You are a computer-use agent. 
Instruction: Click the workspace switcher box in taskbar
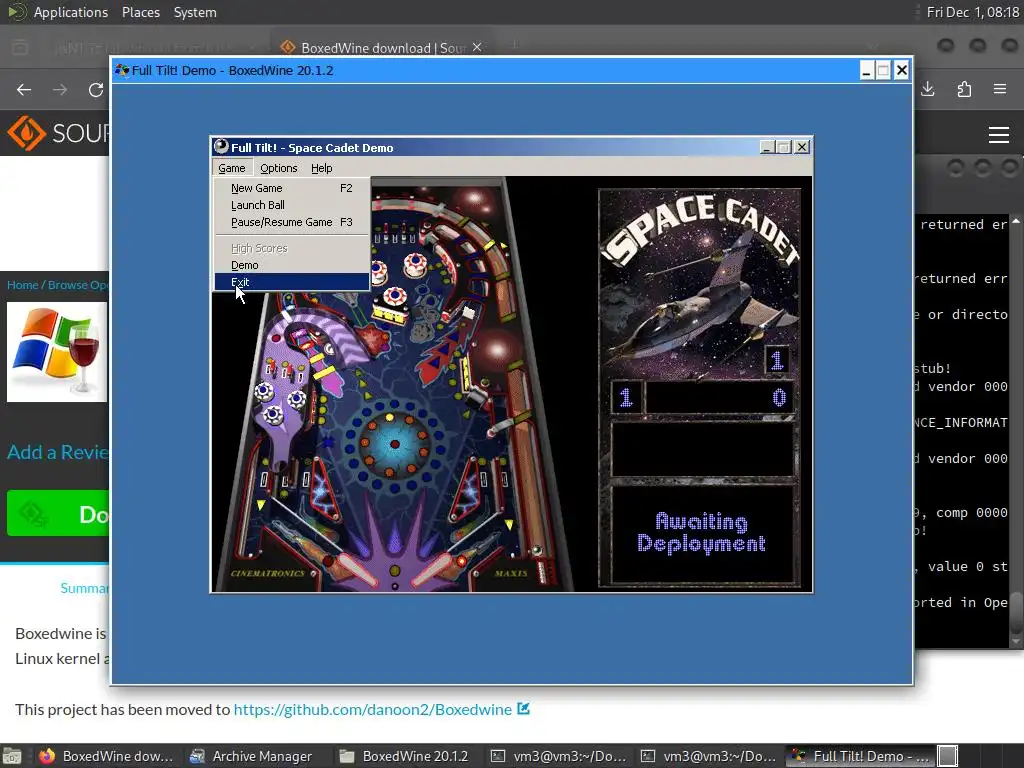pyautogui.click(x=948, y=756)
